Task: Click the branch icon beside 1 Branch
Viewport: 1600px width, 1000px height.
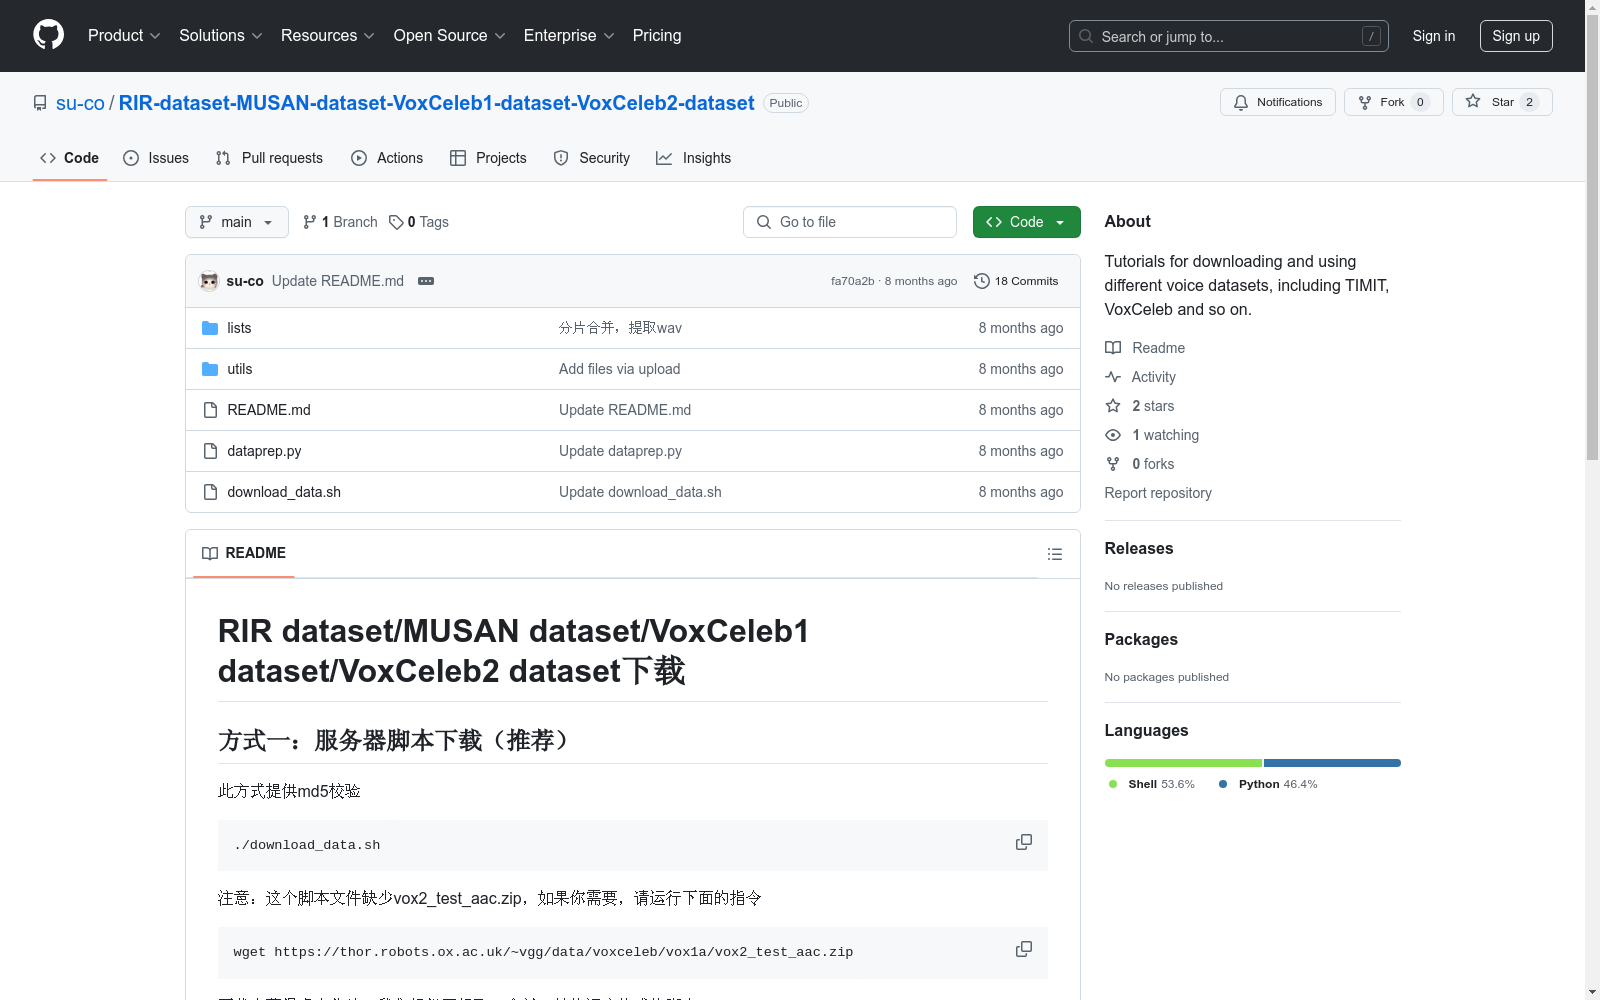Action: tap(310, 222)
